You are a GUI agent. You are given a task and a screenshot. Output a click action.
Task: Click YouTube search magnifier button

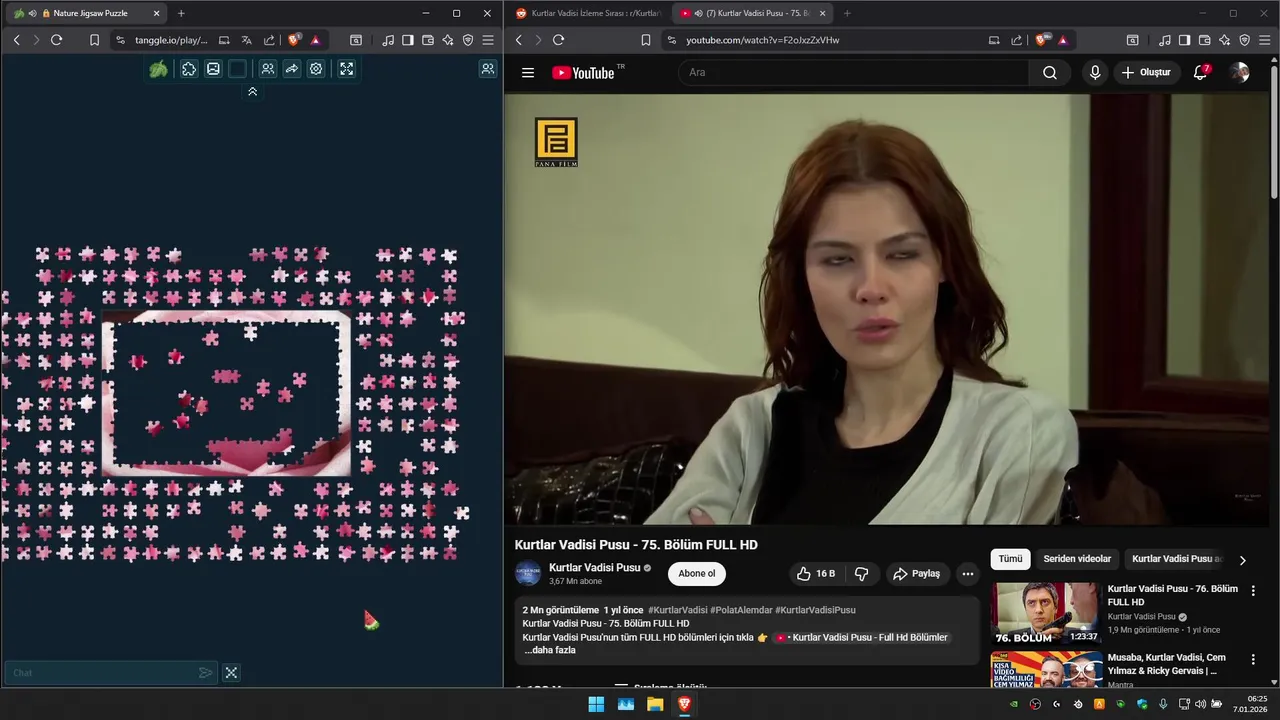(x=1049, y=72)
